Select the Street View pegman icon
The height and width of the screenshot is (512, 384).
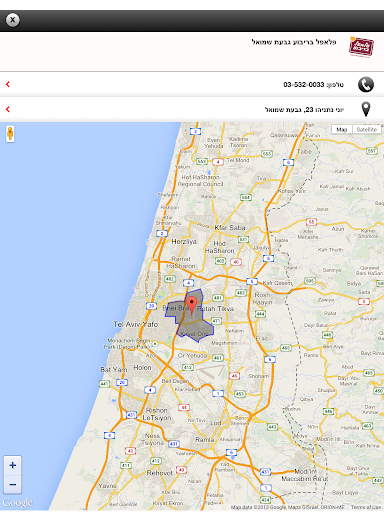pos(10,134)
